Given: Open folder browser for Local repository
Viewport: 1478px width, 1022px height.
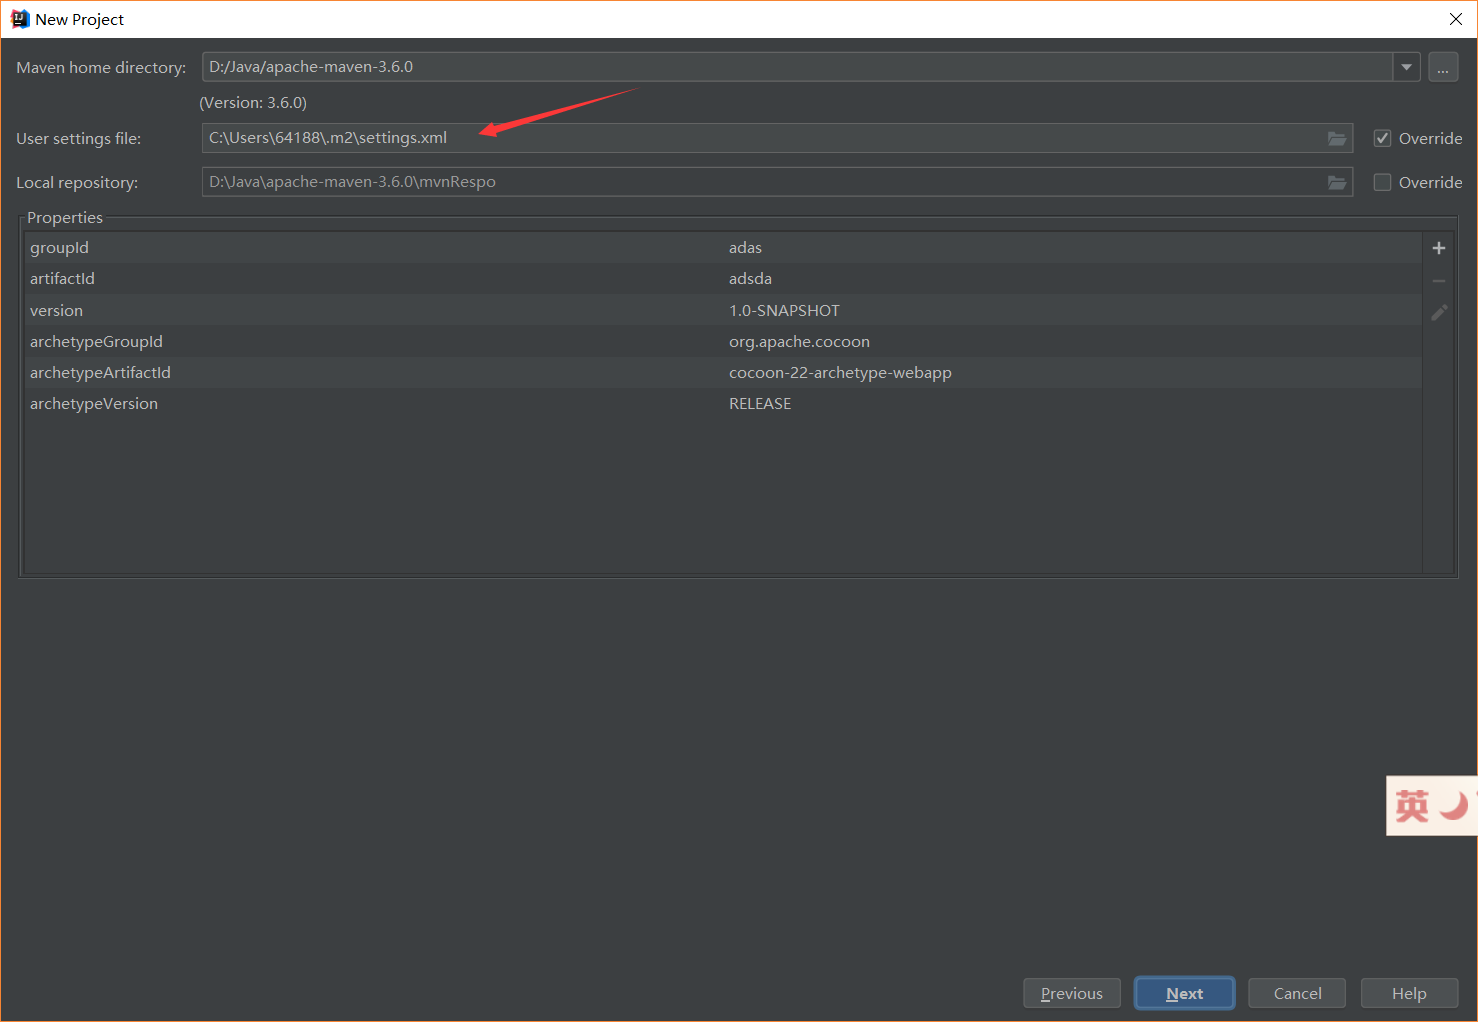Looking at the screenshot, I should coord(1337,182).
